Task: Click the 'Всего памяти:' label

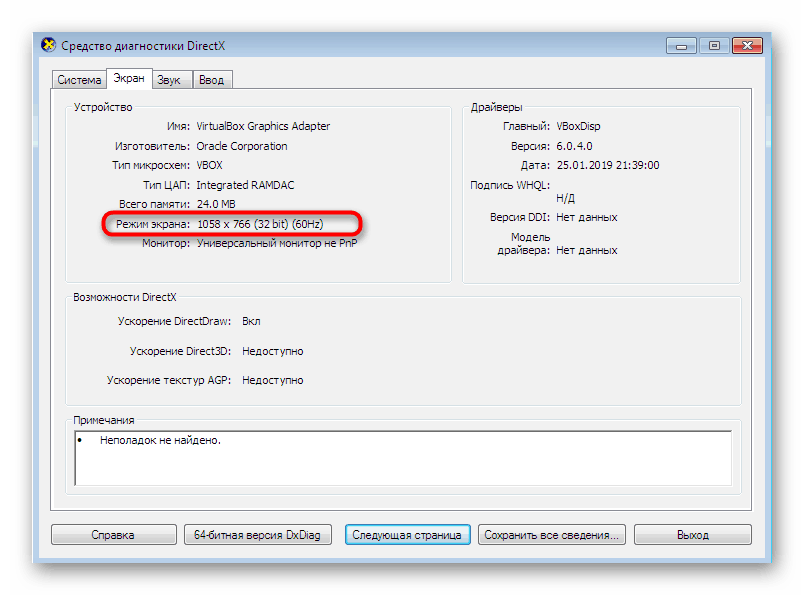Action: coord(154,204)
